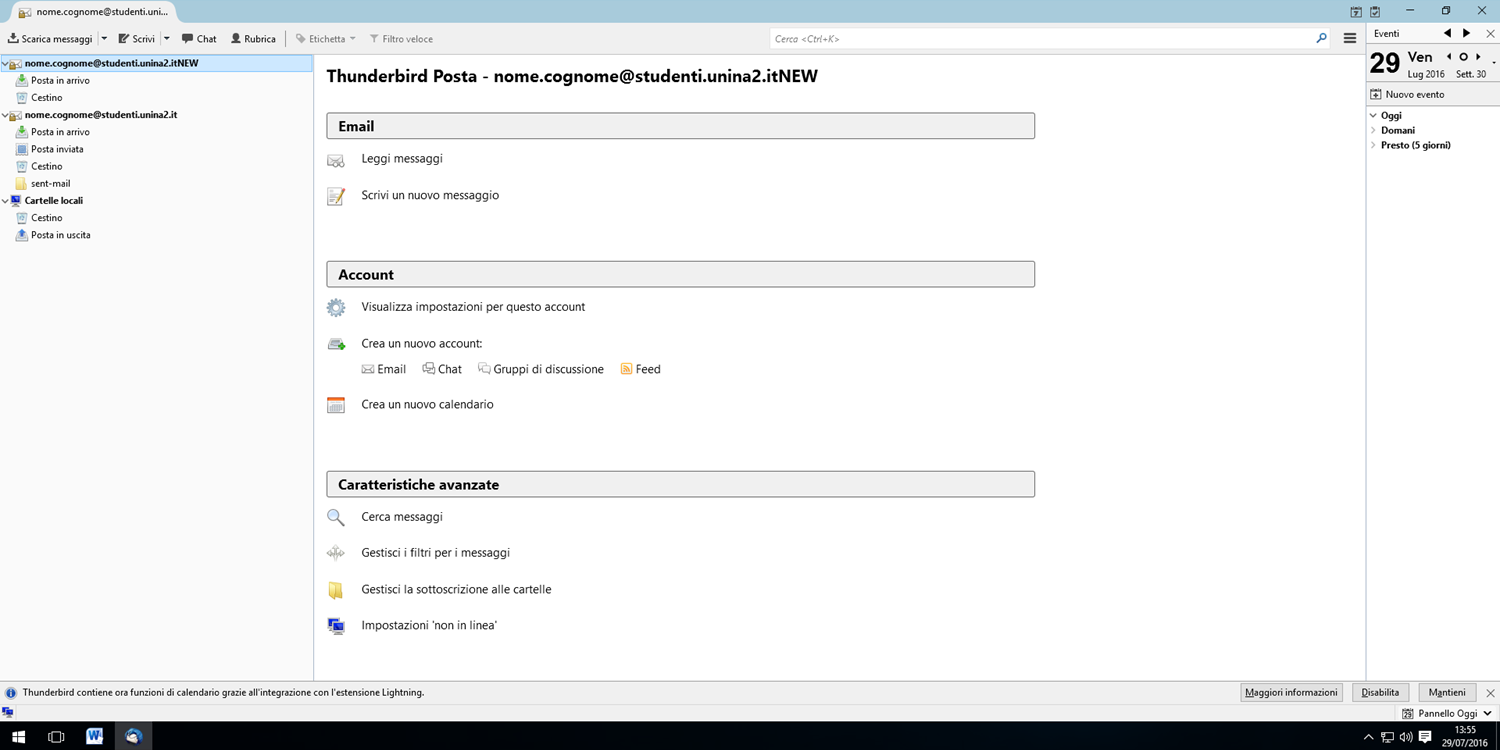This screenshot has width=1500, height=750.
Task: Close the Eventi today pane
Action: tap(1490, 34)
